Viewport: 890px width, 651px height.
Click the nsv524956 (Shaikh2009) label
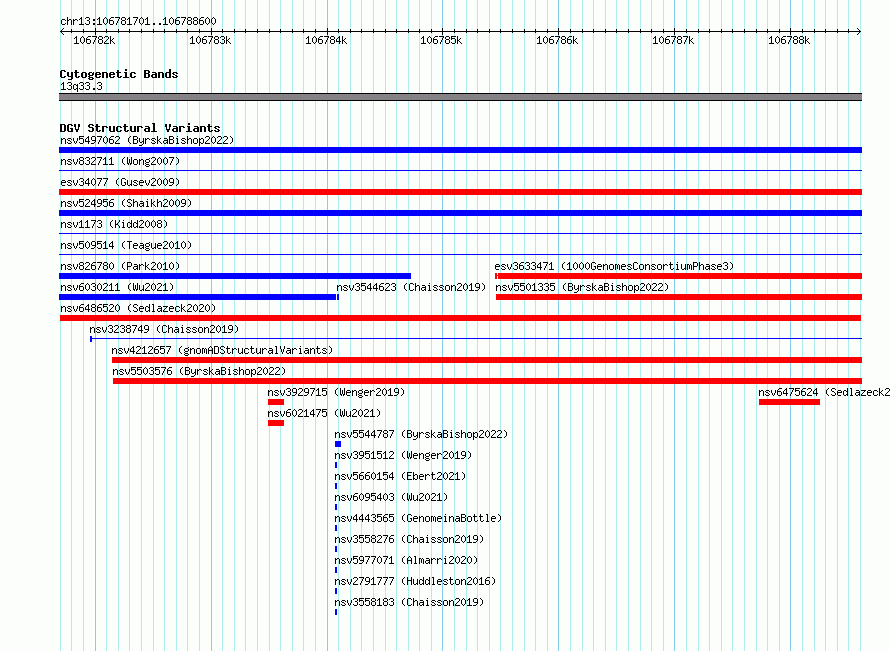[x=126, y=203]
